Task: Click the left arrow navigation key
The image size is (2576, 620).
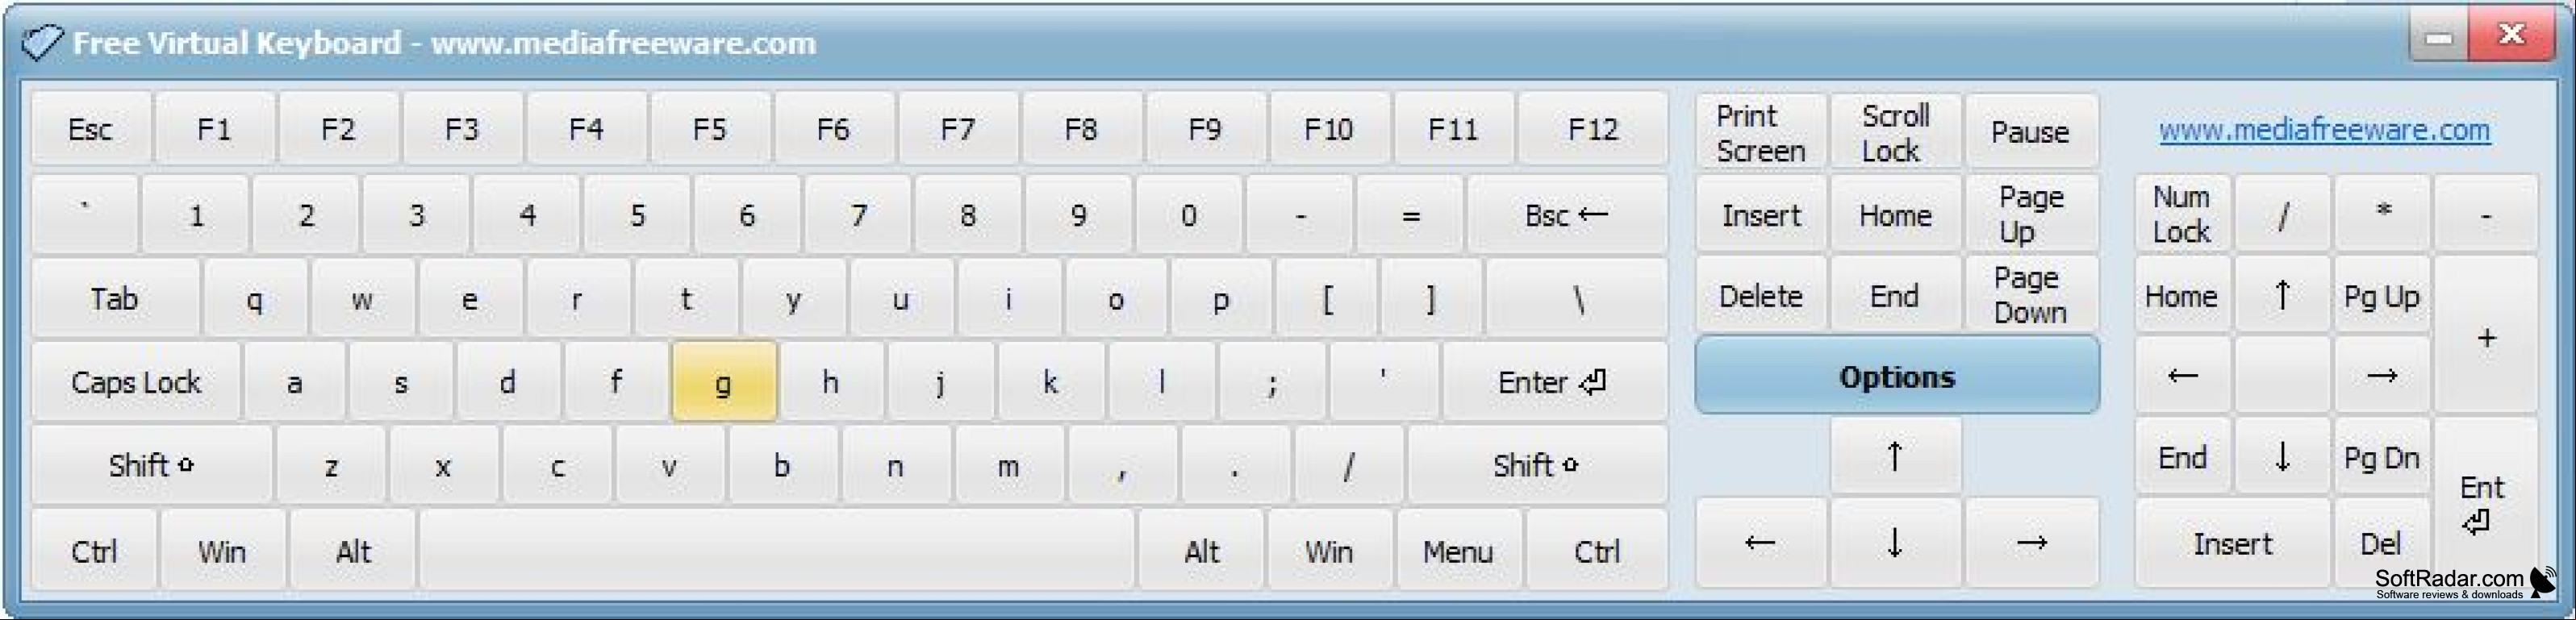Action: [1760, 543]
